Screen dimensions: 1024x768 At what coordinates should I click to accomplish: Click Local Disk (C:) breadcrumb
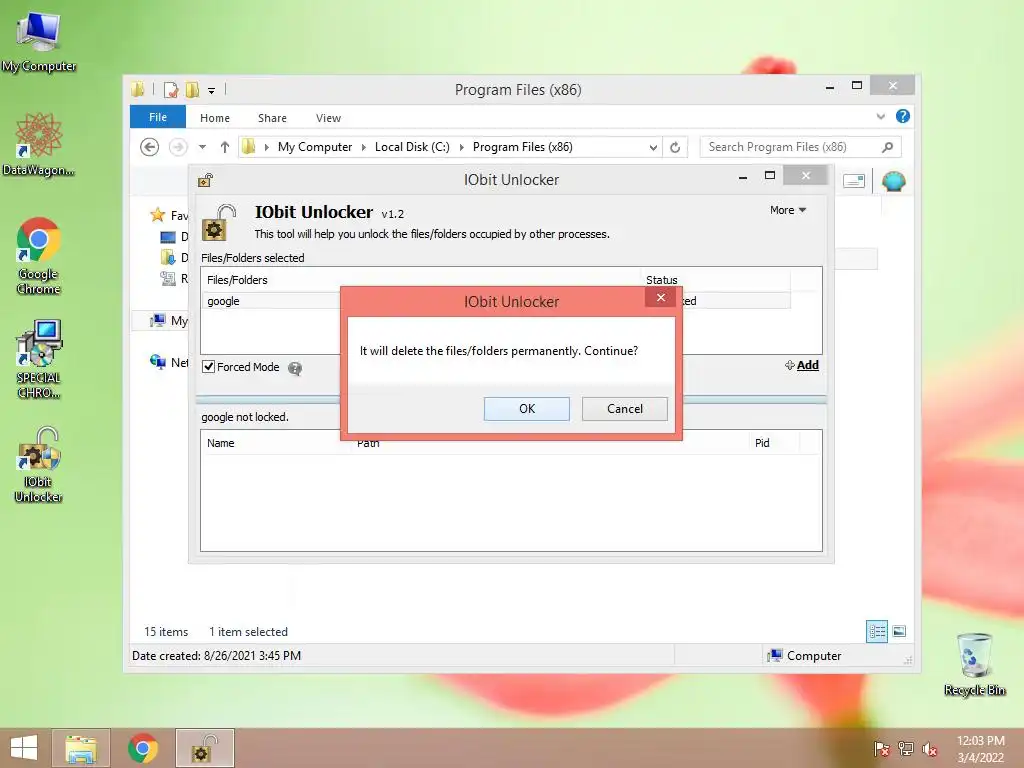point(412,147)
